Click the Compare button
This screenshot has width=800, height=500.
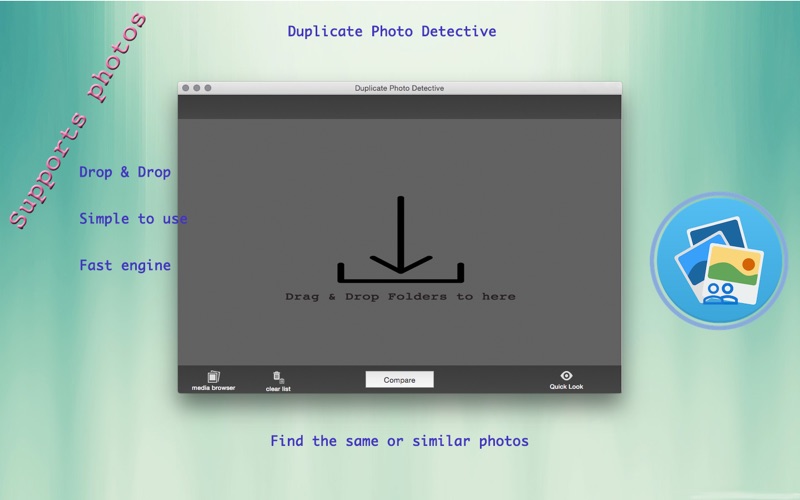click(x=399, y=380)
